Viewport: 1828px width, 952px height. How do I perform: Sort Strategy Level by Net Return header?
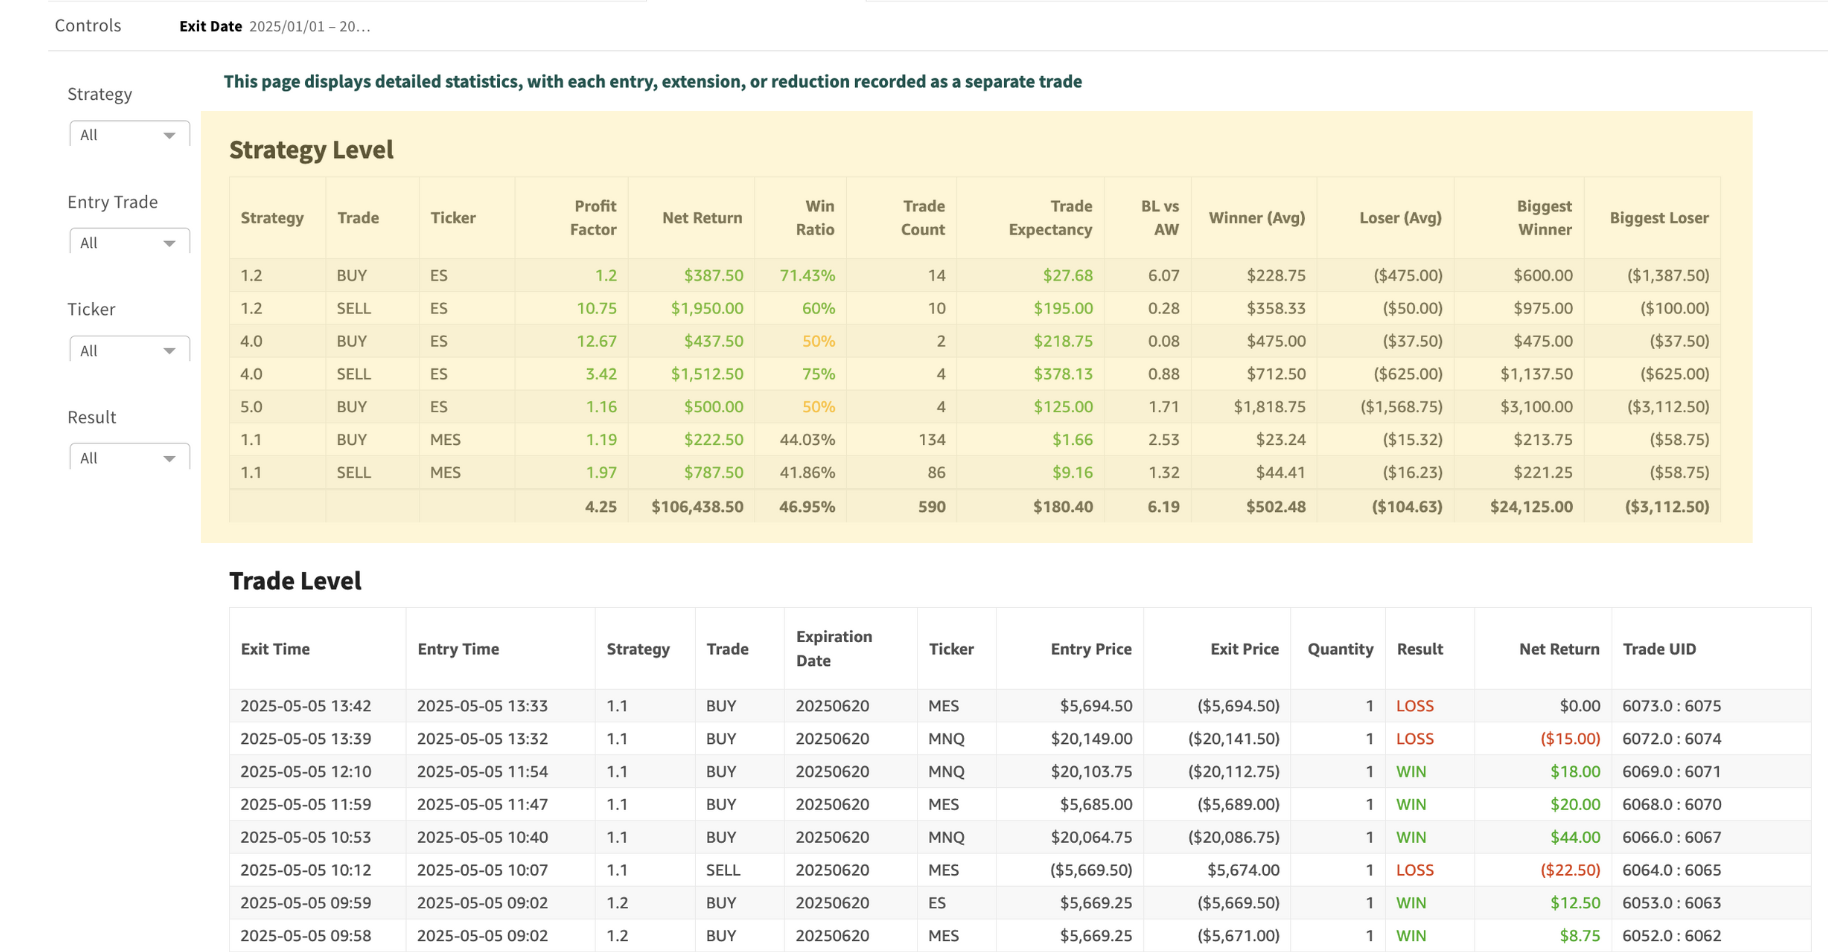click(701, 218)
